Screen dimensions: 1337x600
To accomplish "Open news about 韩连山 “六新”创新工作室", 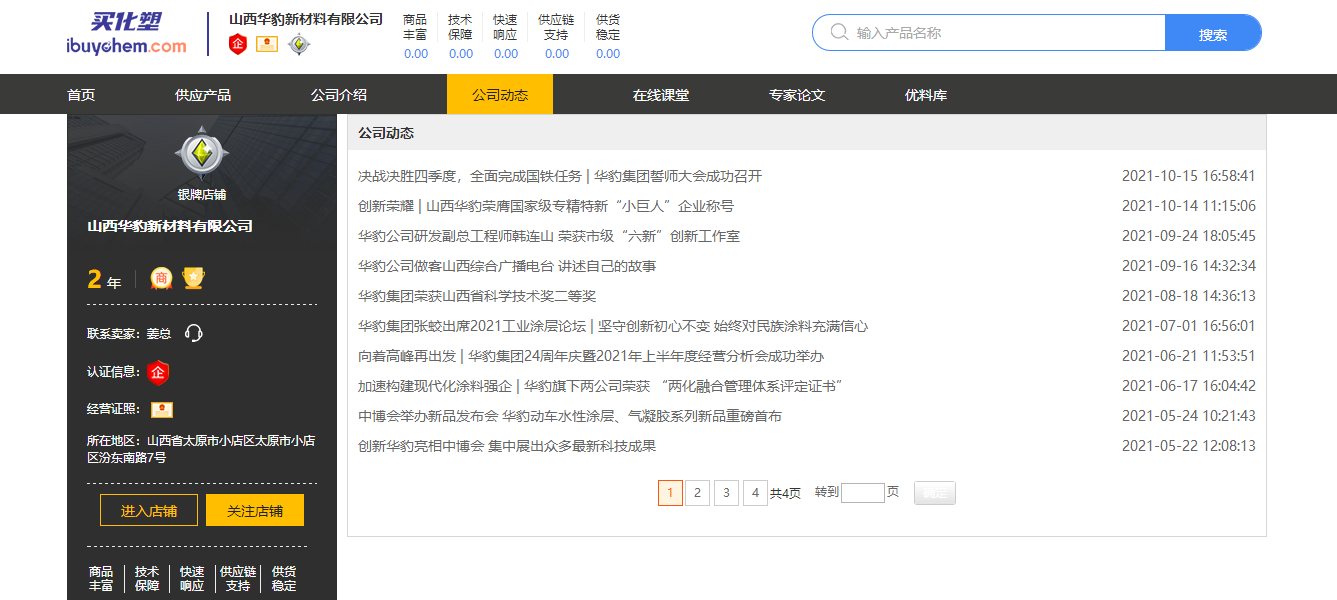I will [x=549, y=236].
